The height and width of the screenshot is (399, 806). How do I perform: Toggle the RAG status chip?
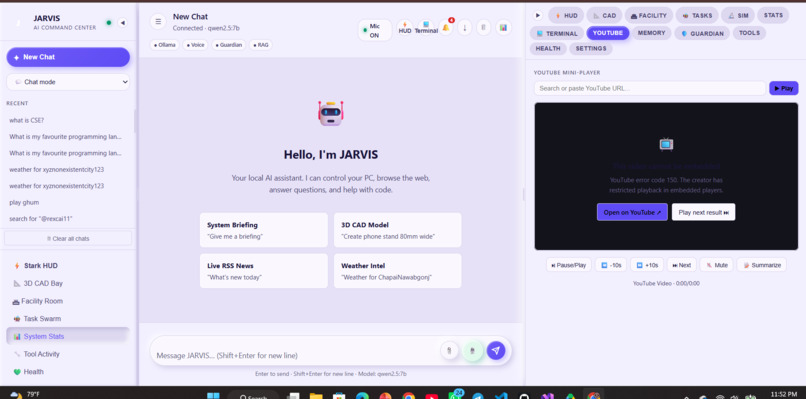tap(261, 45)
